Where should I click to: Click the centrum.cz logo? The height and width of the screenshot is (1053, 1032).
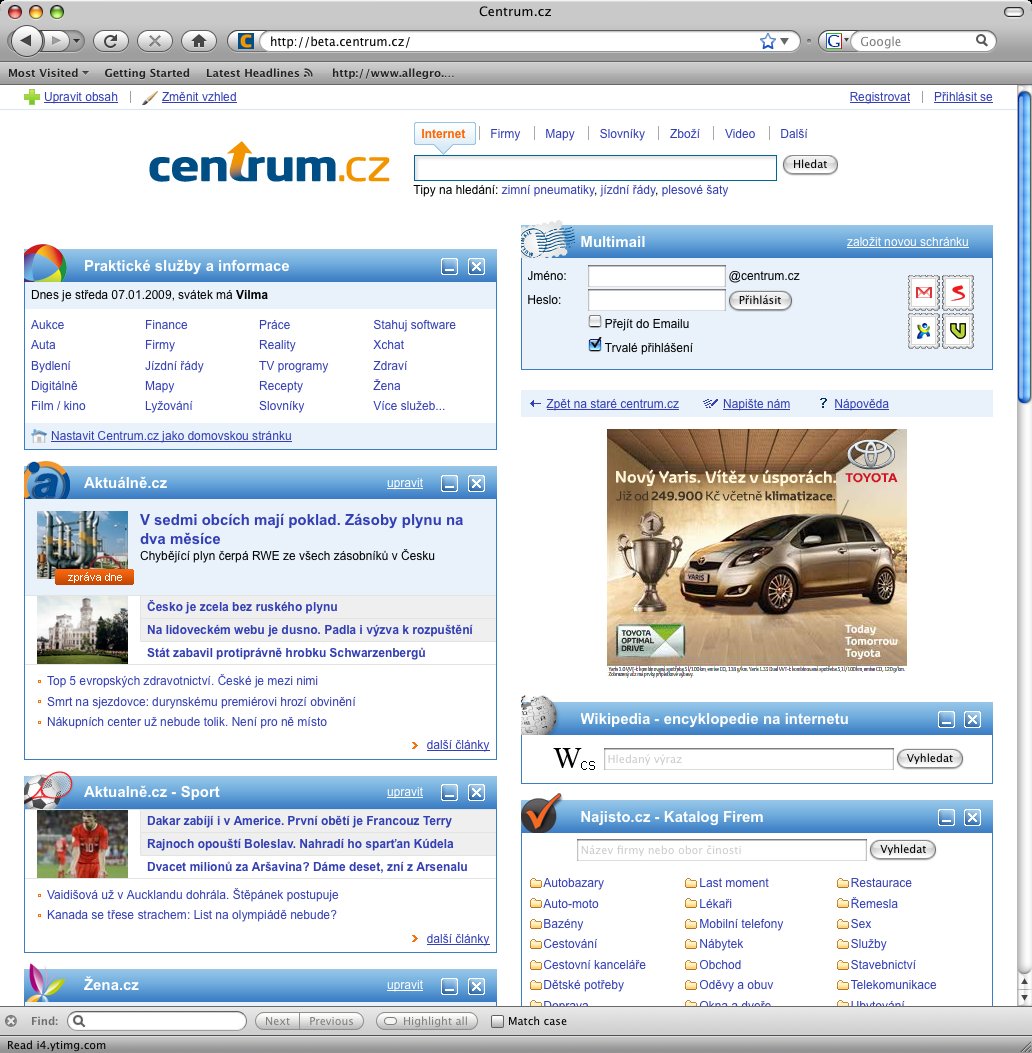coord(269,163)
